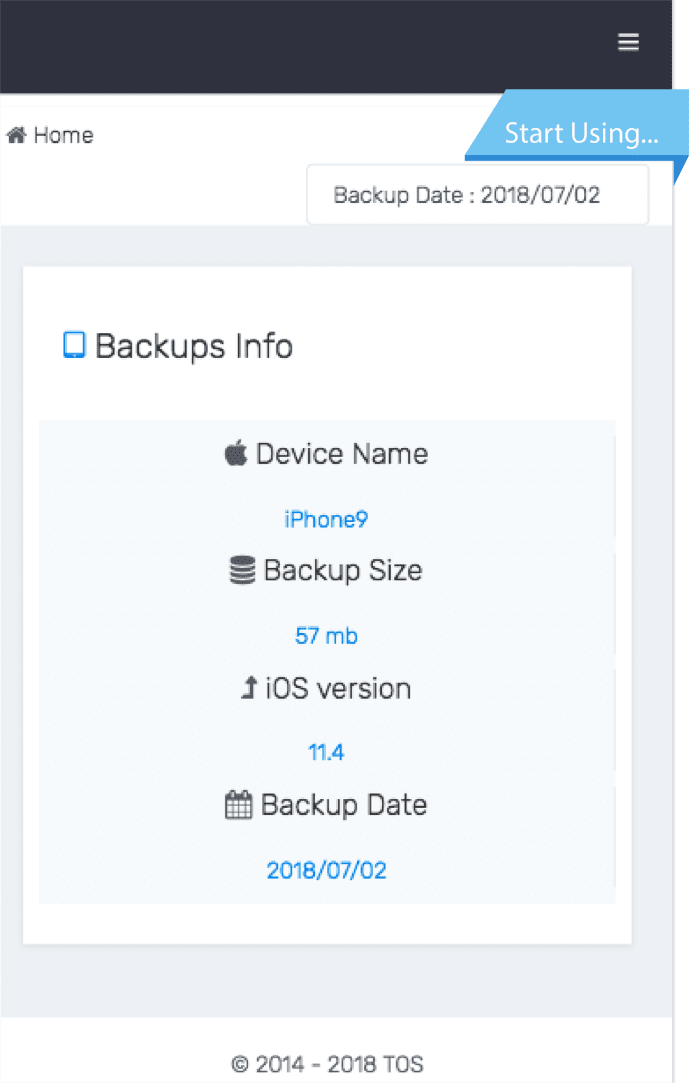Click the tablet icon beside Backups Info
Viewport: 689px width, 1083px height.
point(74,346)
